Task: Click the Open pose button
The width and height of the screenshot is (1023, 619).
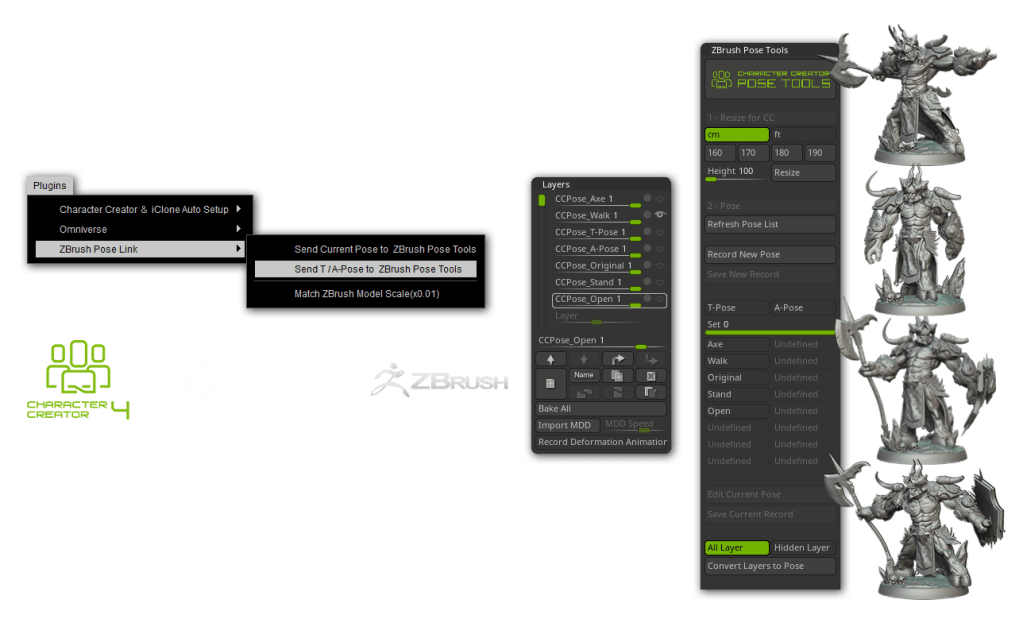Action: point(737,411)
